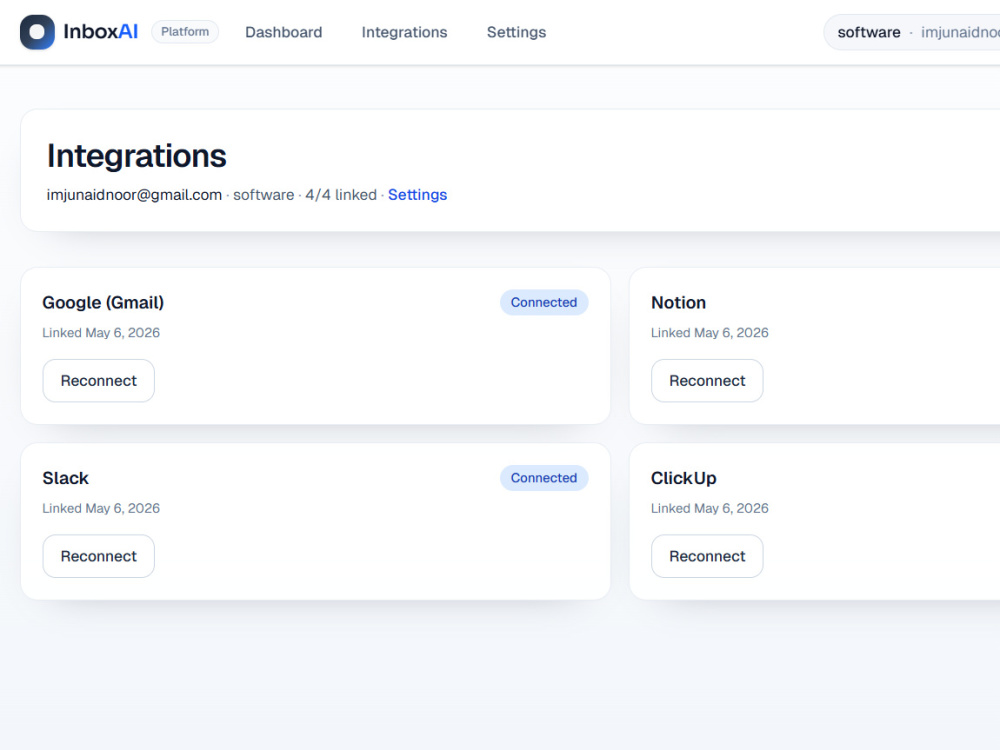The width and height of the screenshot is (1000, 750).
Task: Reconnect the Slack integration
Action: pos(99,556)
